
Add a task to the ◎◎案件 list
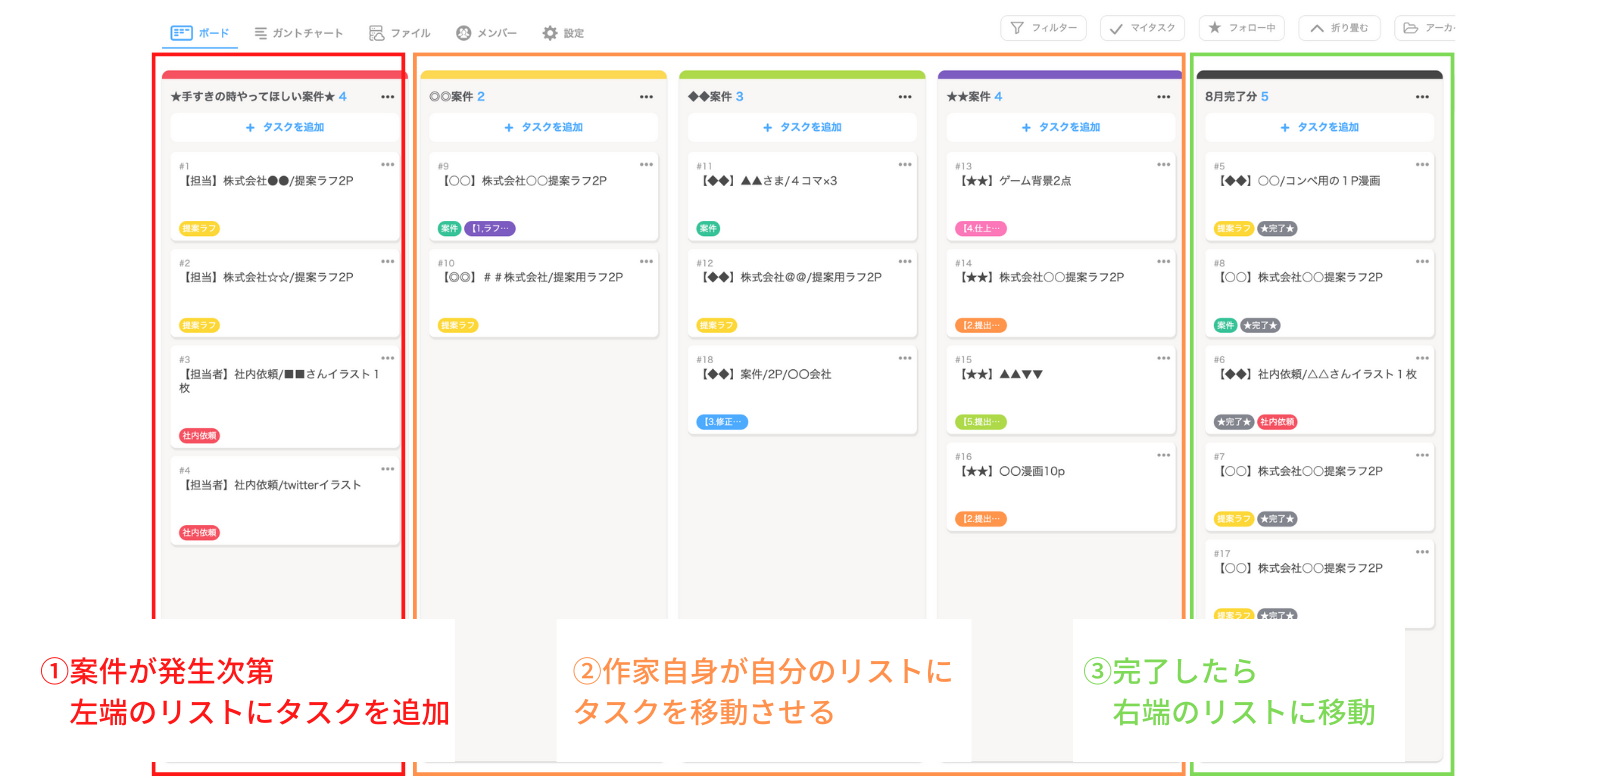pos(544,127)
